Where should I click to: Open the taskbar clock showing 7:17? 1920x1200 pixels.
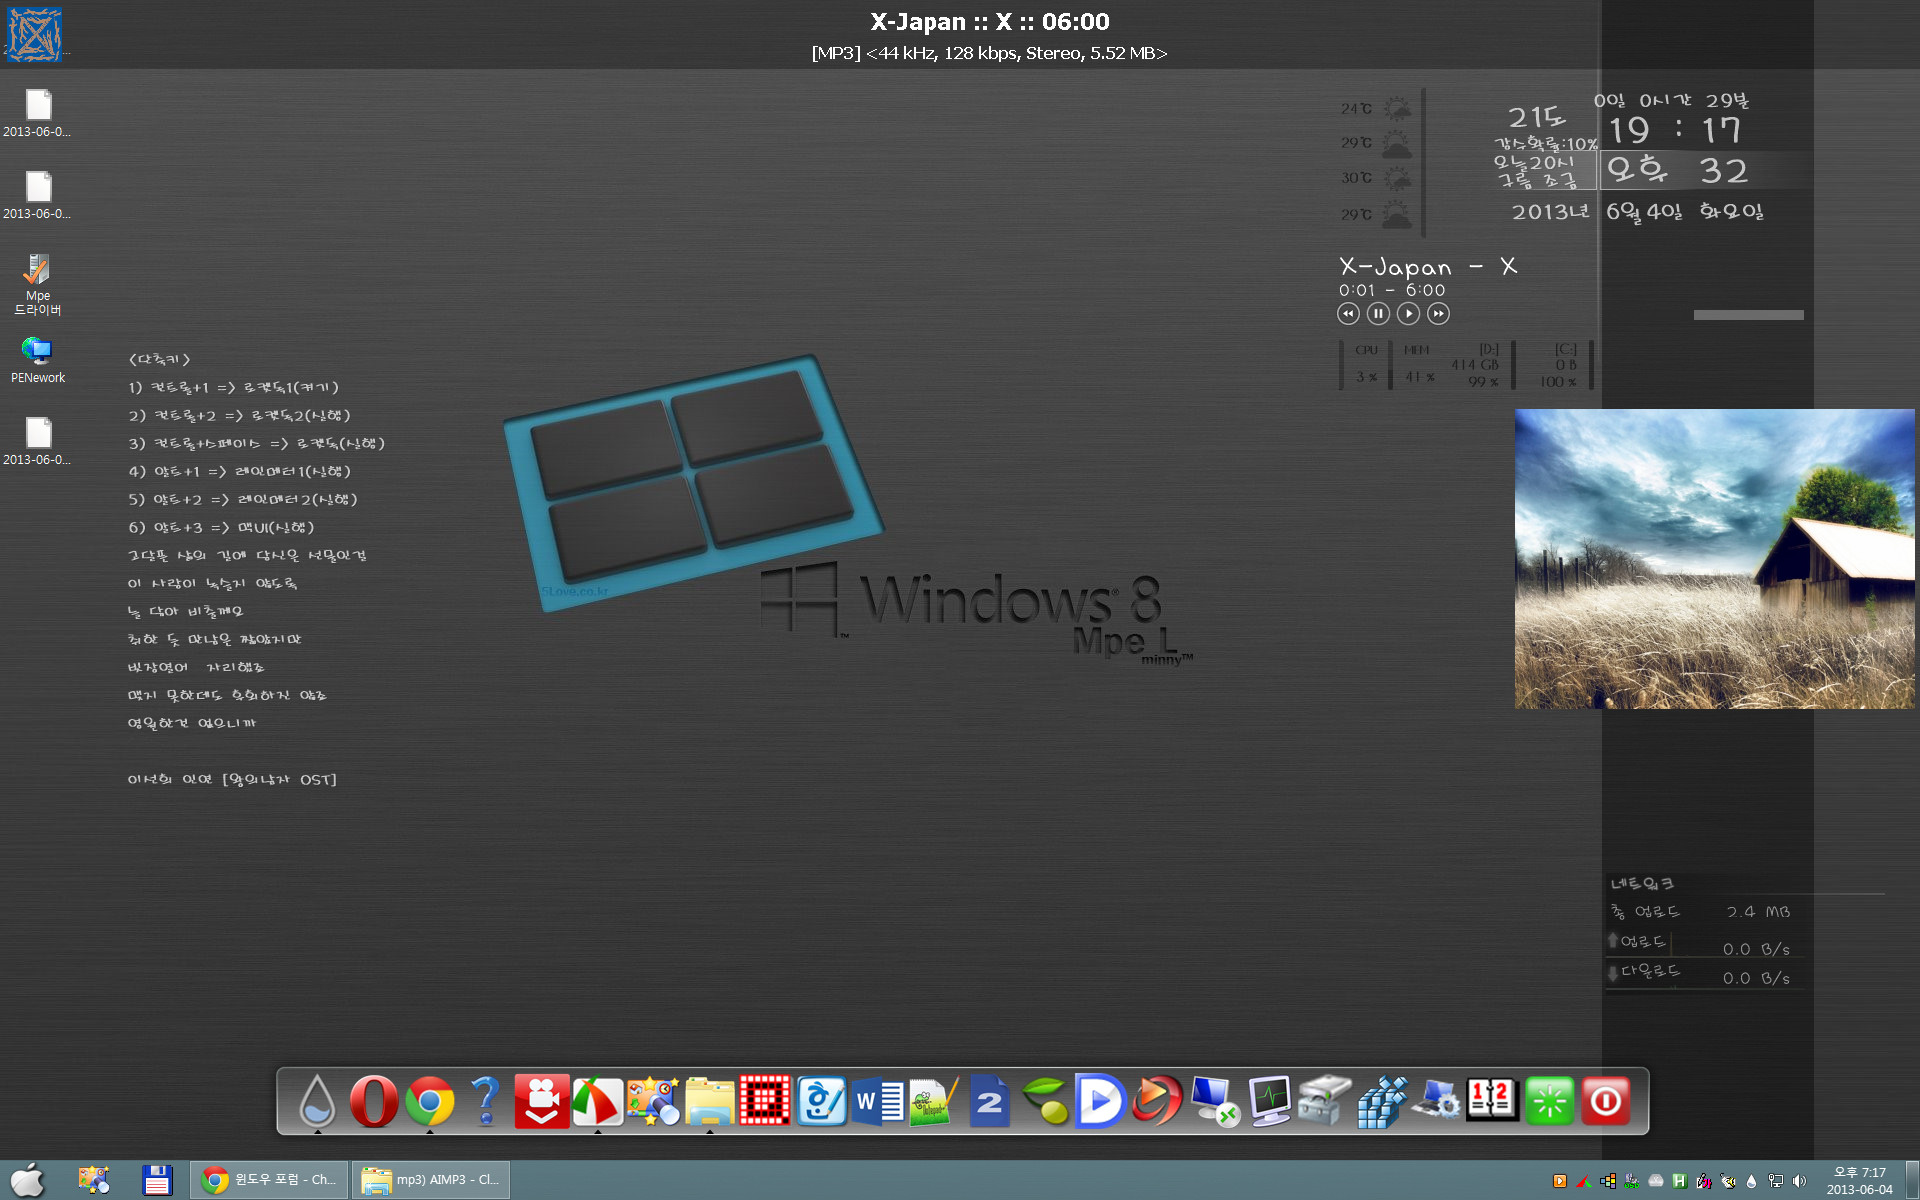coord(1859,1180)
